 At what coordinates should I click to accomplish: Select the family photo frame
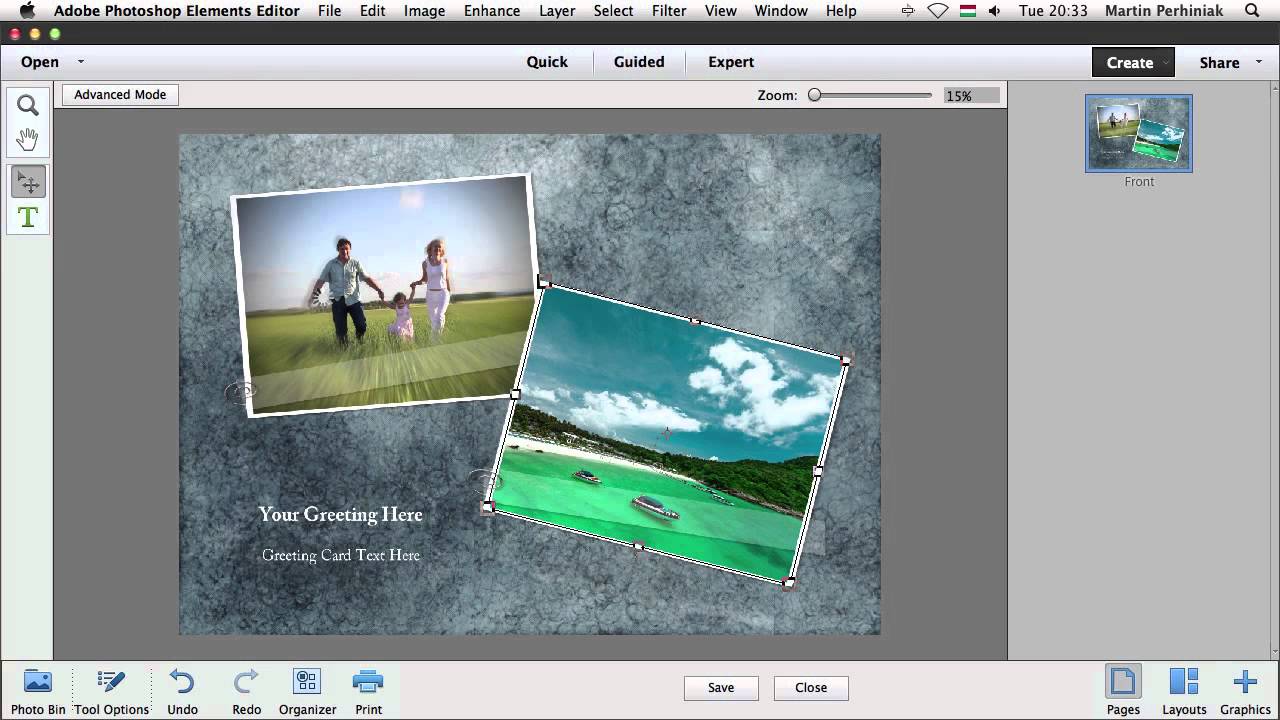(x=385, y=295)
